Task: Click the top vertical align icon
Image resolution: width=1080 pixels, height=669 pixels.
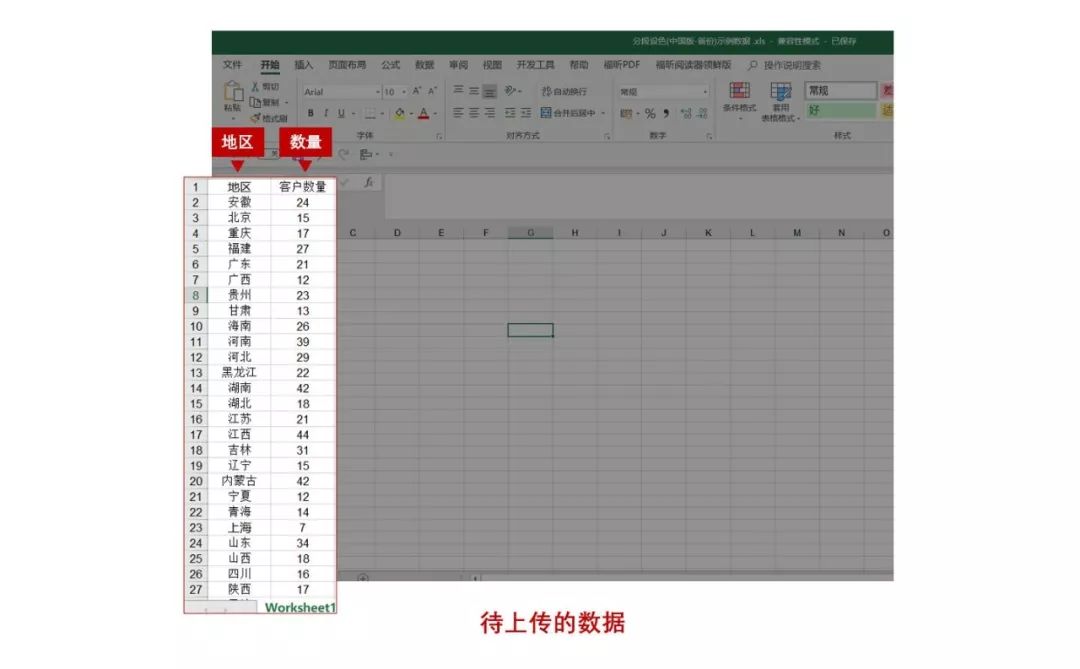Action: coord(458,90)
